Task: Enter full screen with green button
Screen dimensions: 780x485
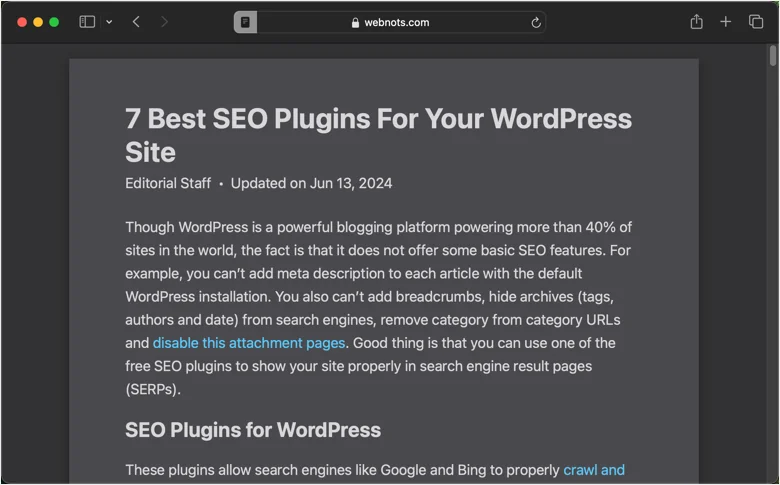Action: point(54,22)
